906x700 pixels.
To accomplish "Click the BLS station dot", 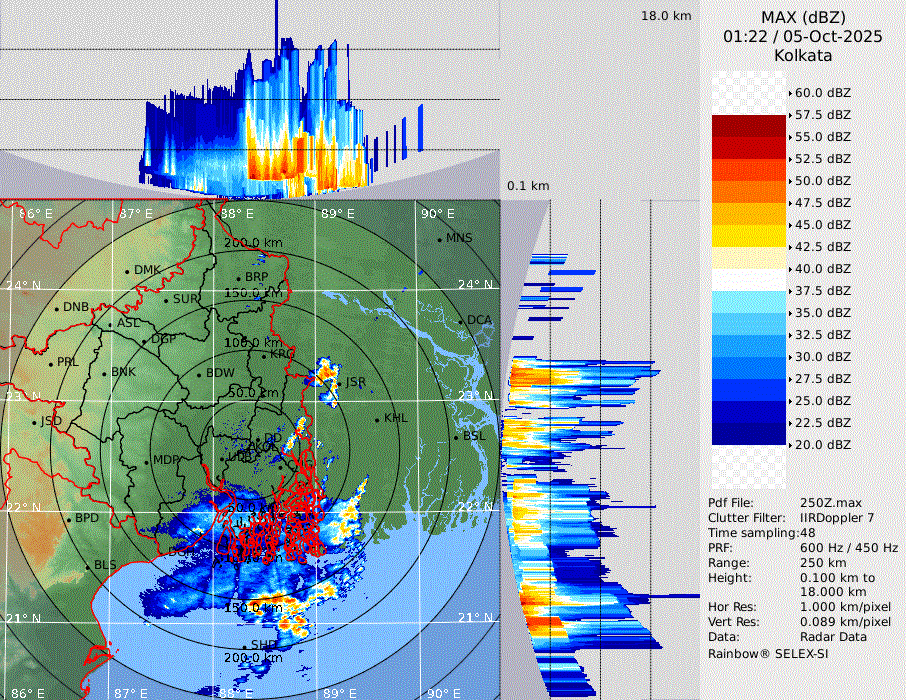I will click(87, 566).
